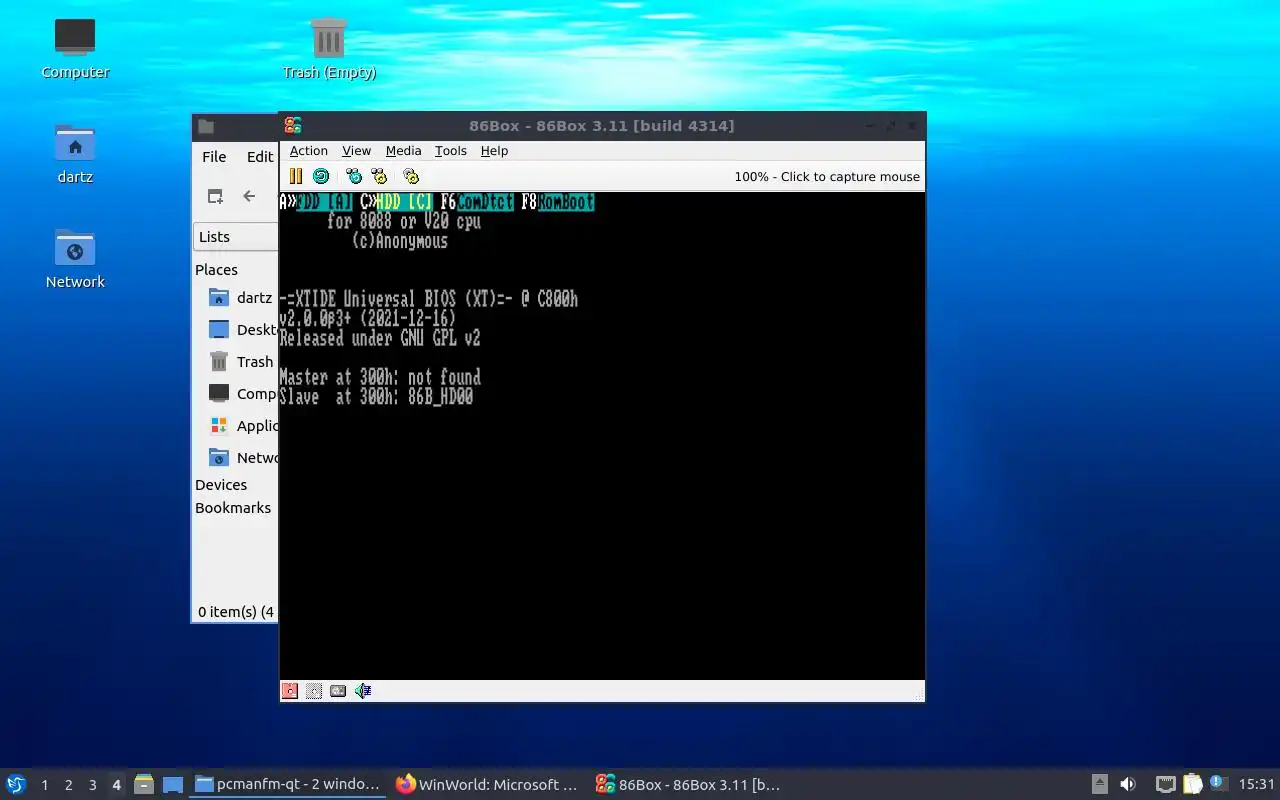Send Ctrl+Alt+Del via toolbar icon
The height and width of the screenshot is (800, 1280).
pos(354,176)
